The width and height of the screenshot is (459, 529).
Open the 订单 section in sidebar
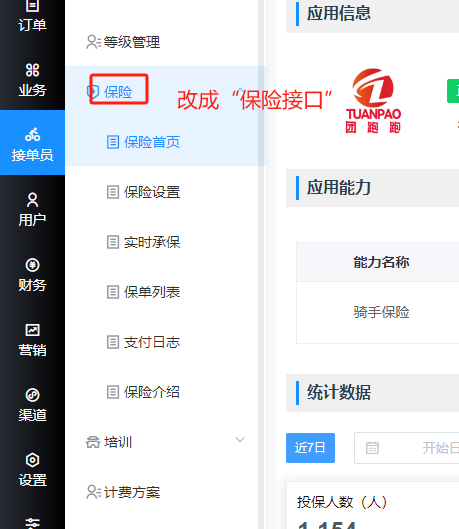(32, 17)
